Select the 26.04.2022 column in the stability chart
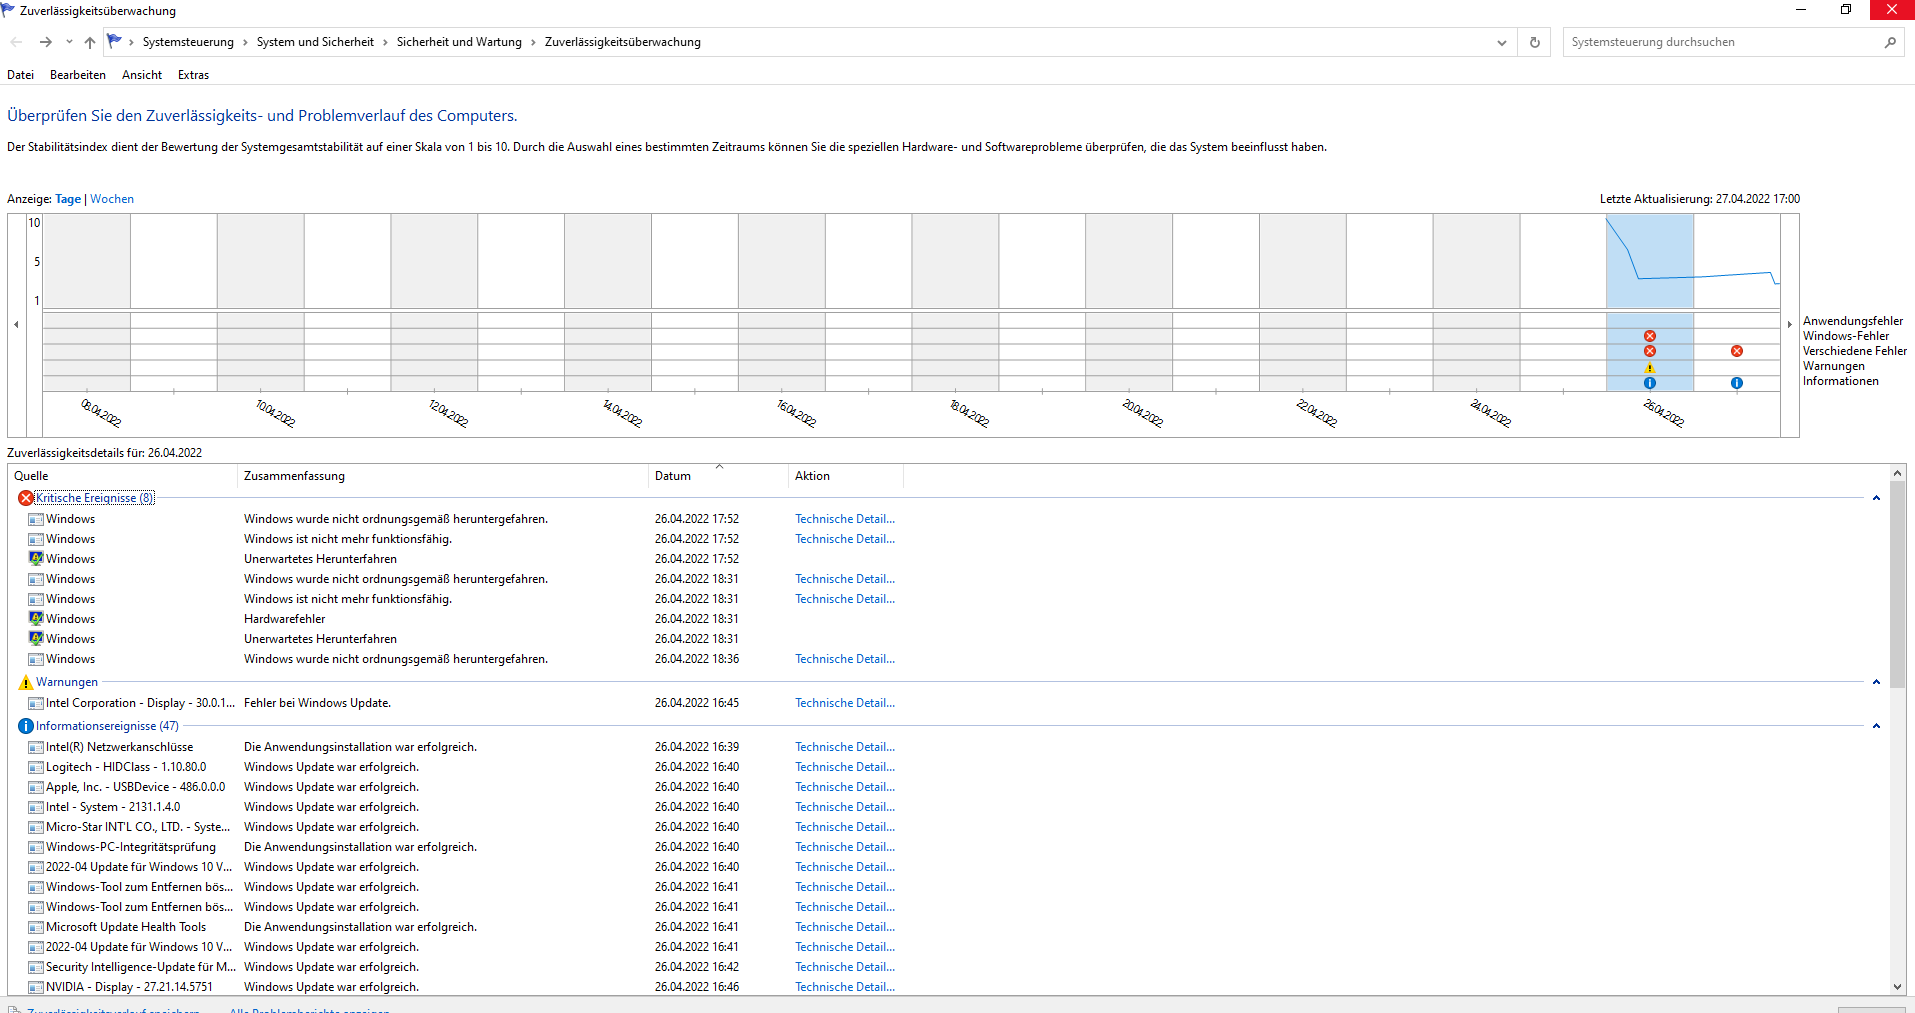Screen dimensions: 1915x1013 click(1649, 302)
